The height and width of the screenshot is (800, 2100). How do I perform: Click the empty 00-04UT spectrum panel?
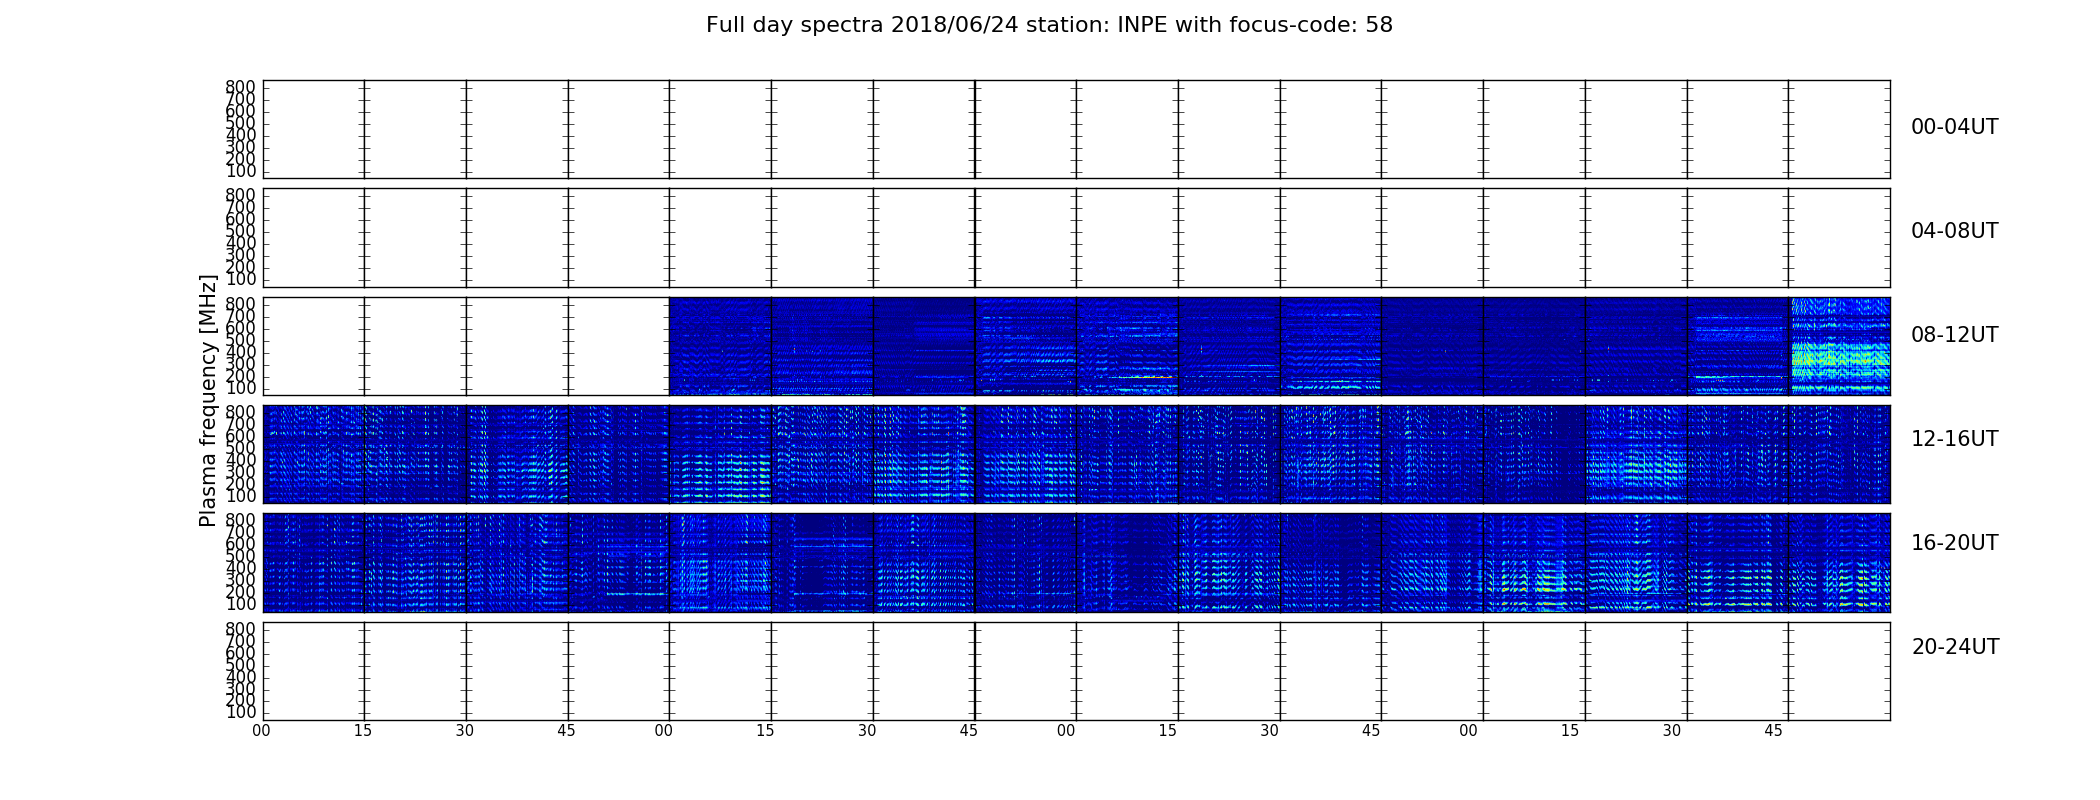tap(1076, 129)
